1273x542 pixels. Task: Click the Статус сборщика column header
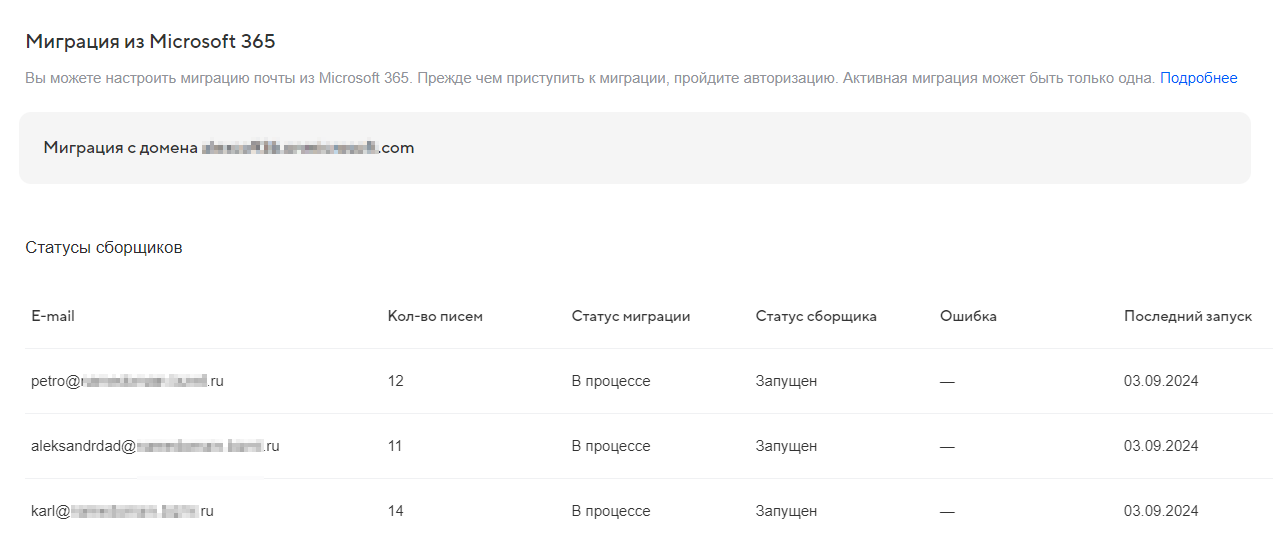point(816,316)
